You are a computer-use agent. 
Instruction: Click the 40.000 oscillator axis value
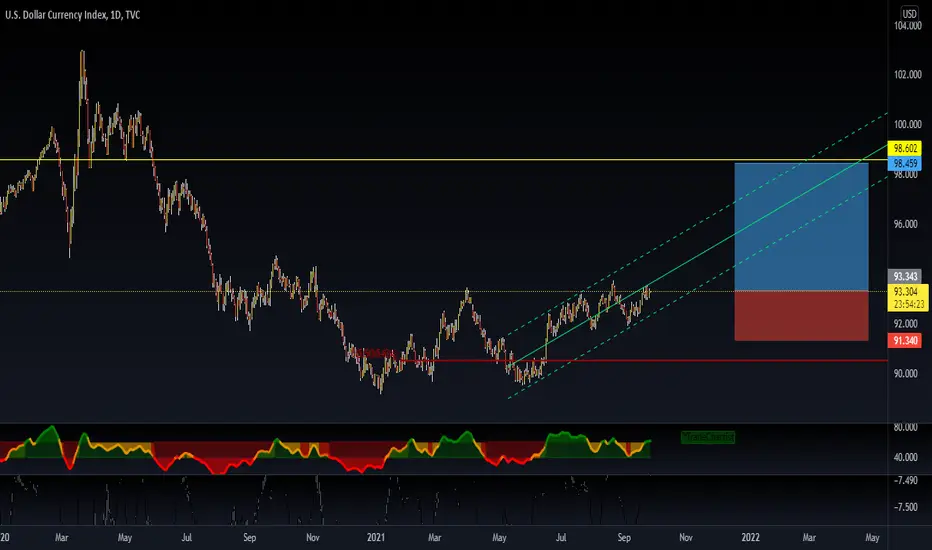point(905,457)
